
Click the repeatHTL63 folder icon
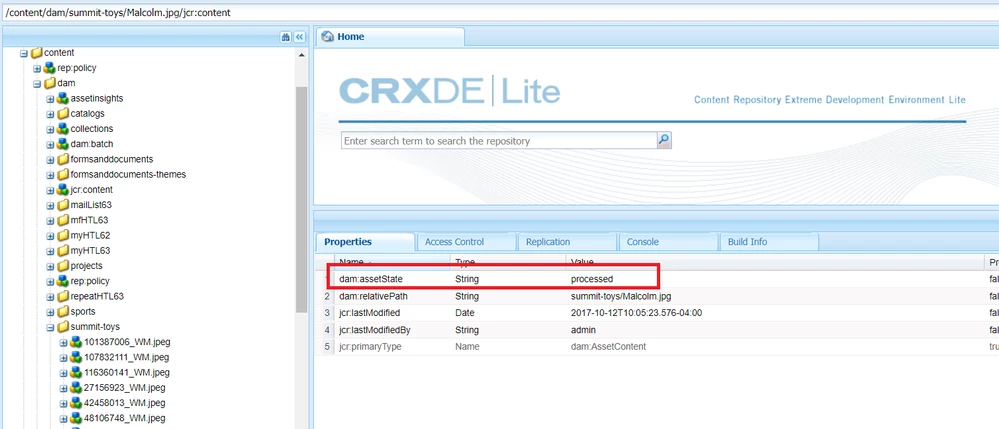pos(62,296)
